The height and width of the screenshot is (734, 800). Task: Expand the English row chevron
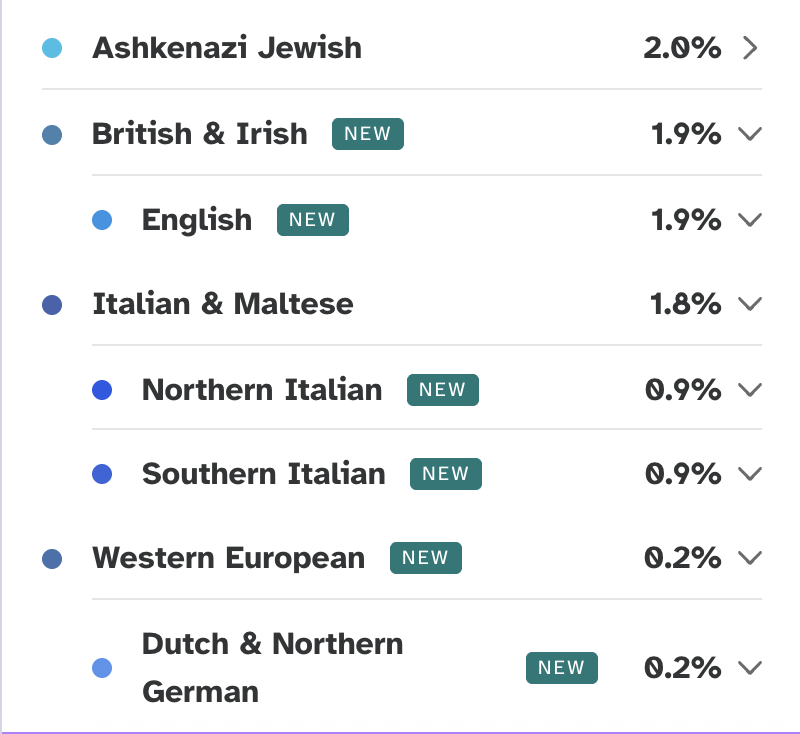click(749, 220)
